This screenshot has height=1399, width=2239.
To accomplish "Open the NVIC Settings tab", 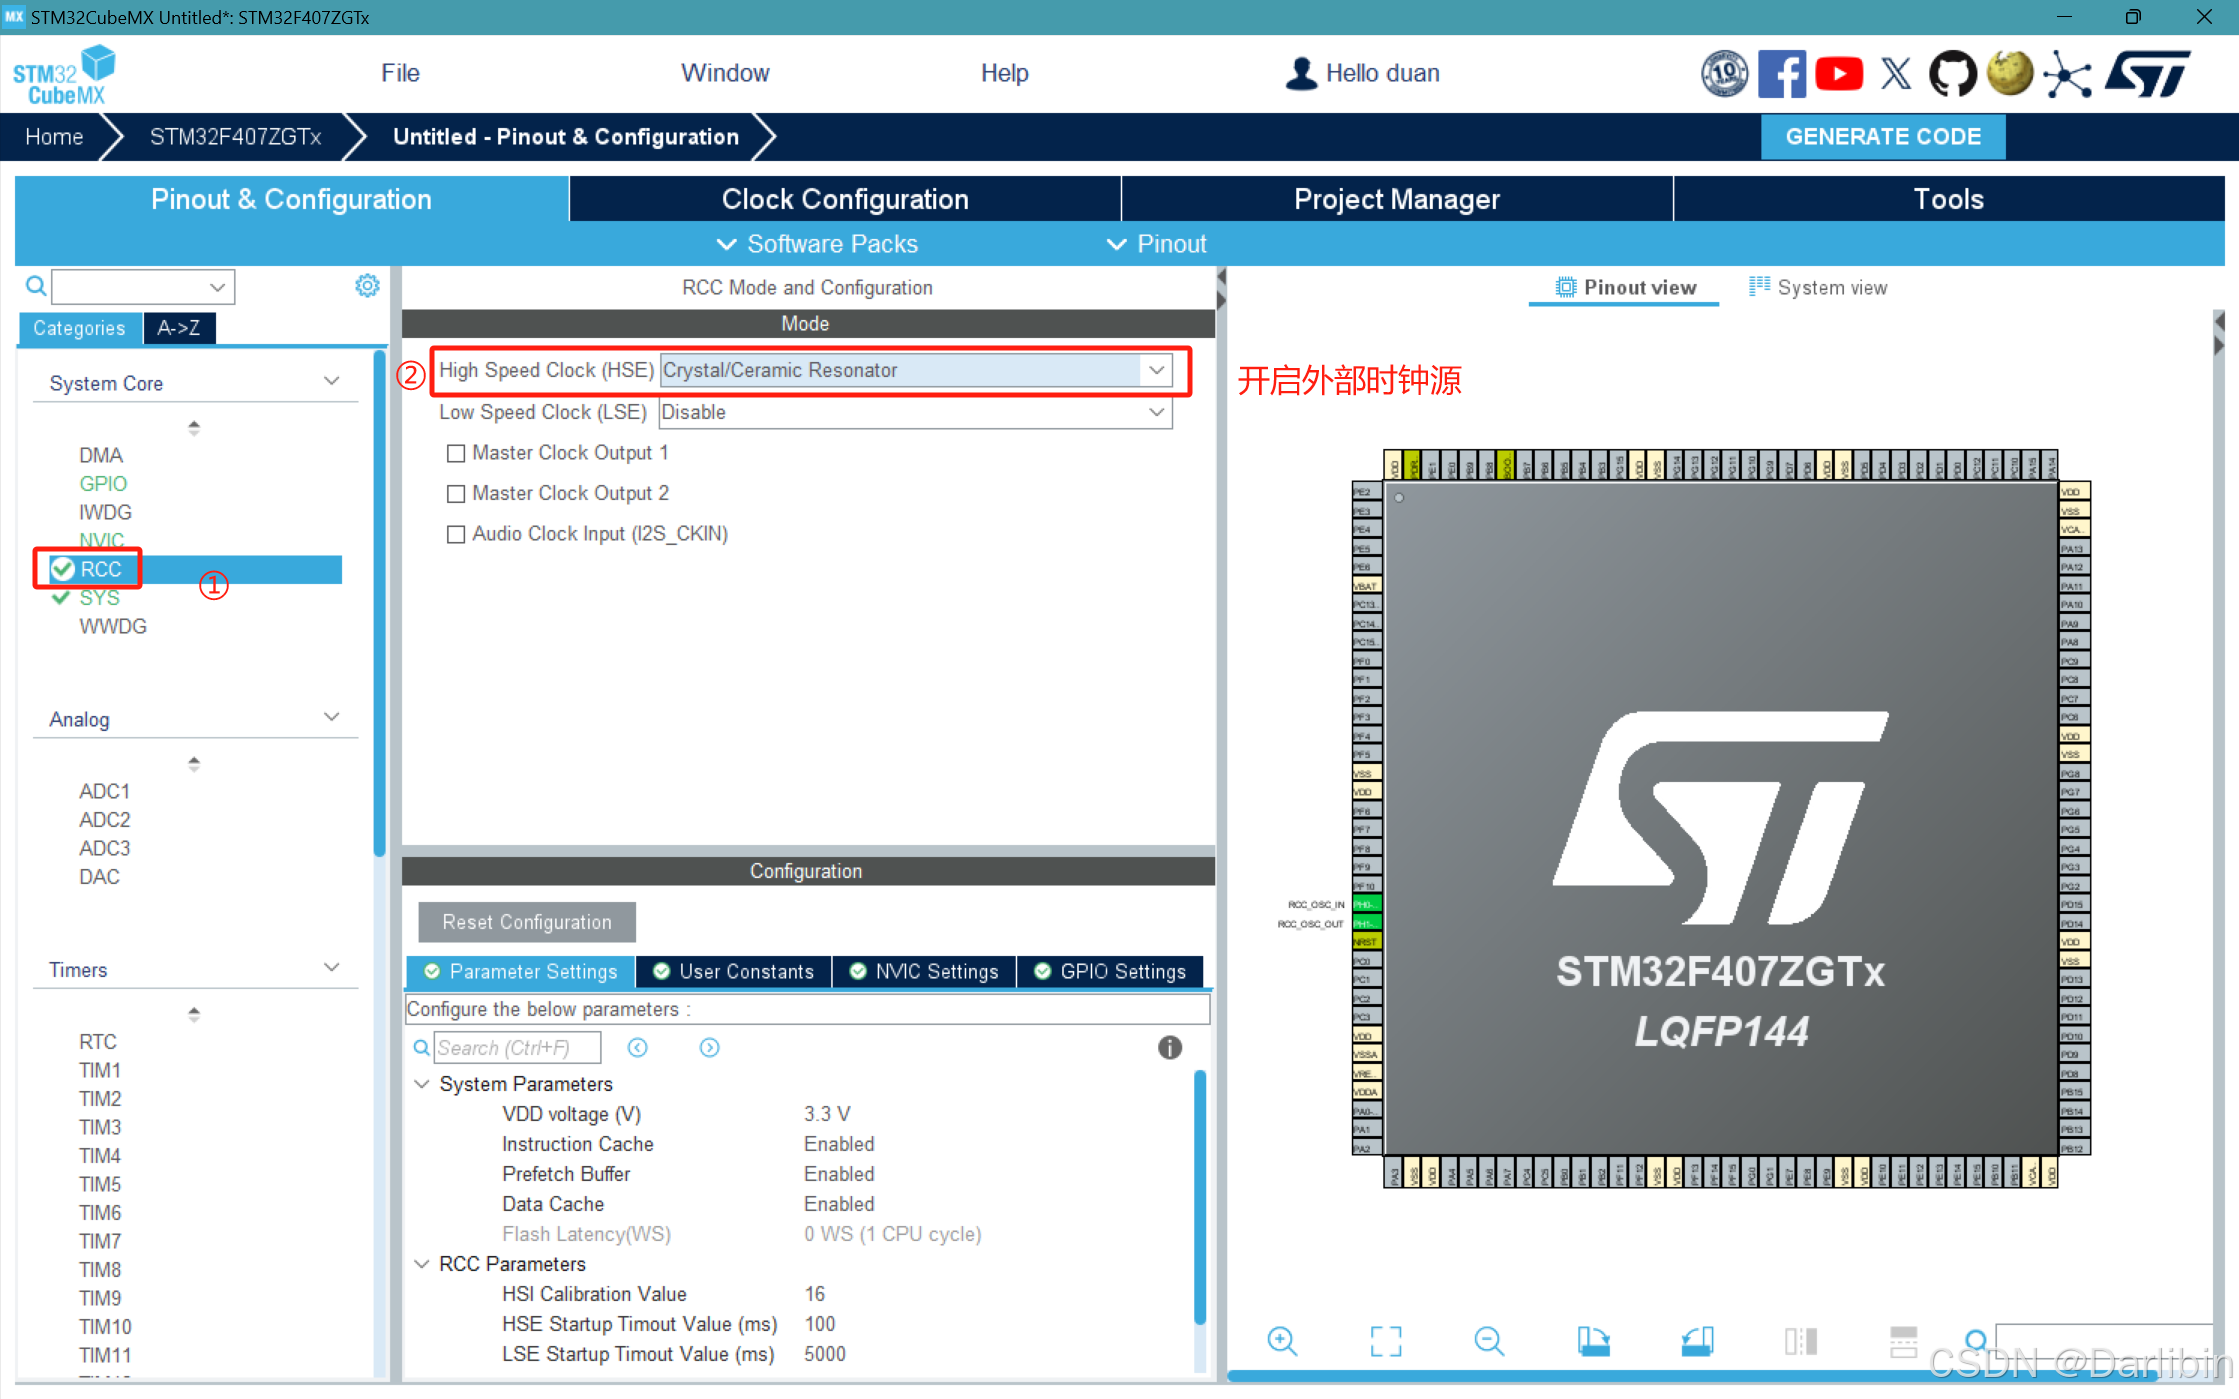I will 923,971.
